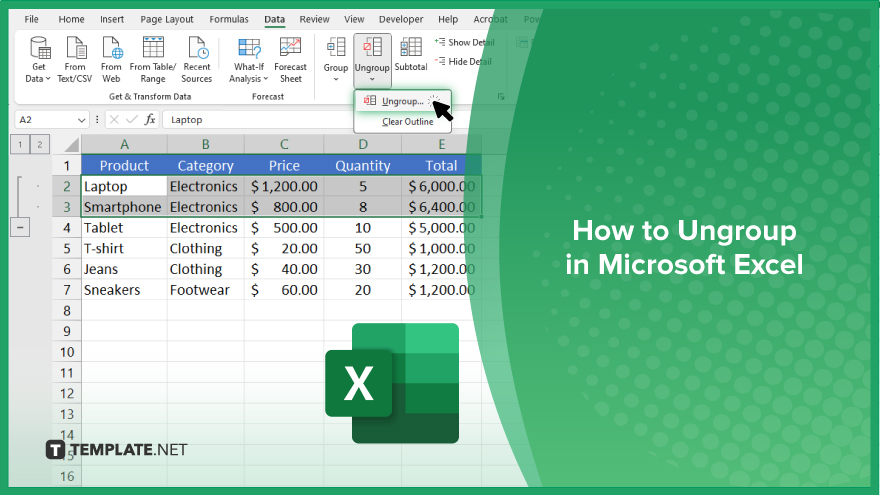Click the Group button icon
This screenshot has width=880, height=495.
click(336, 48)
